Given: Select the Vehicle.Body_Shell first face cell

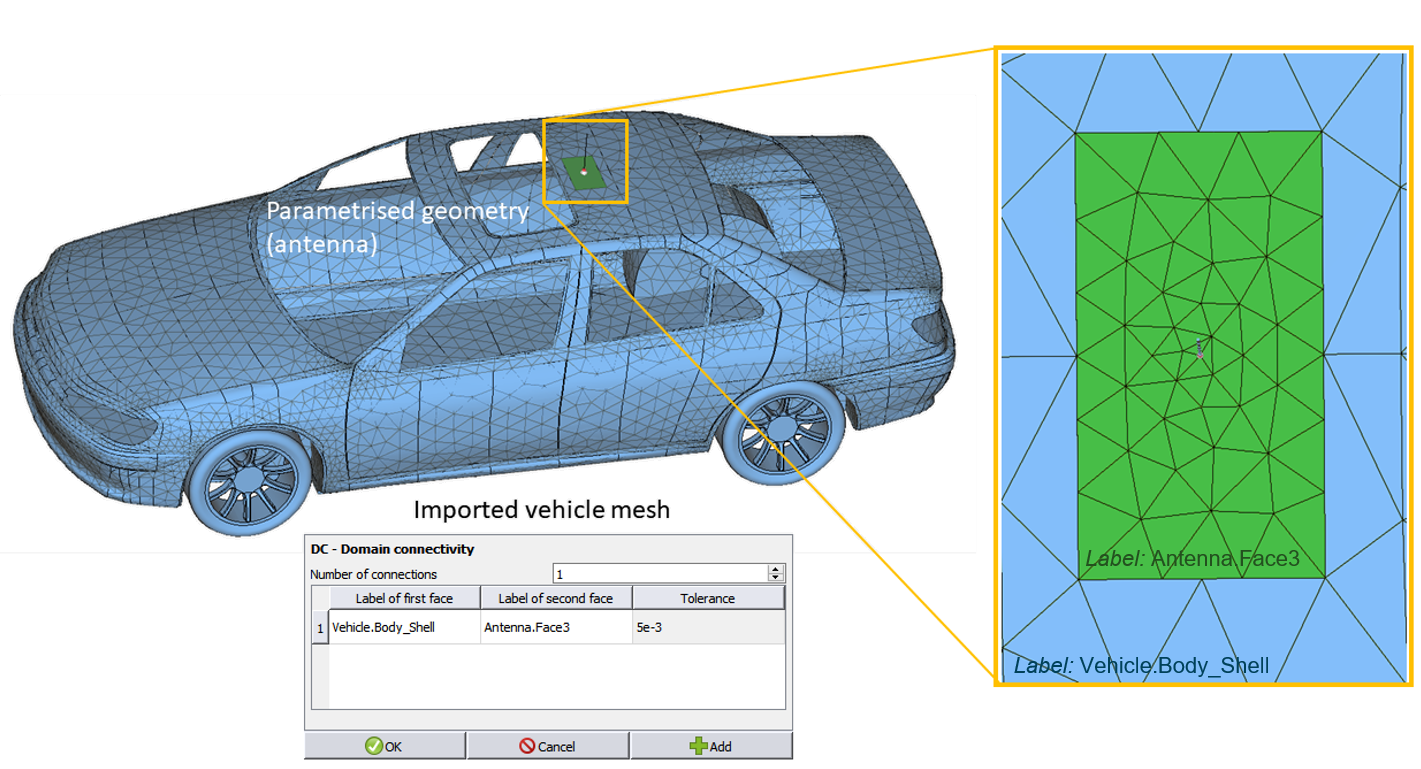Looking at the screenshot, I should click(x=404, y=628).
